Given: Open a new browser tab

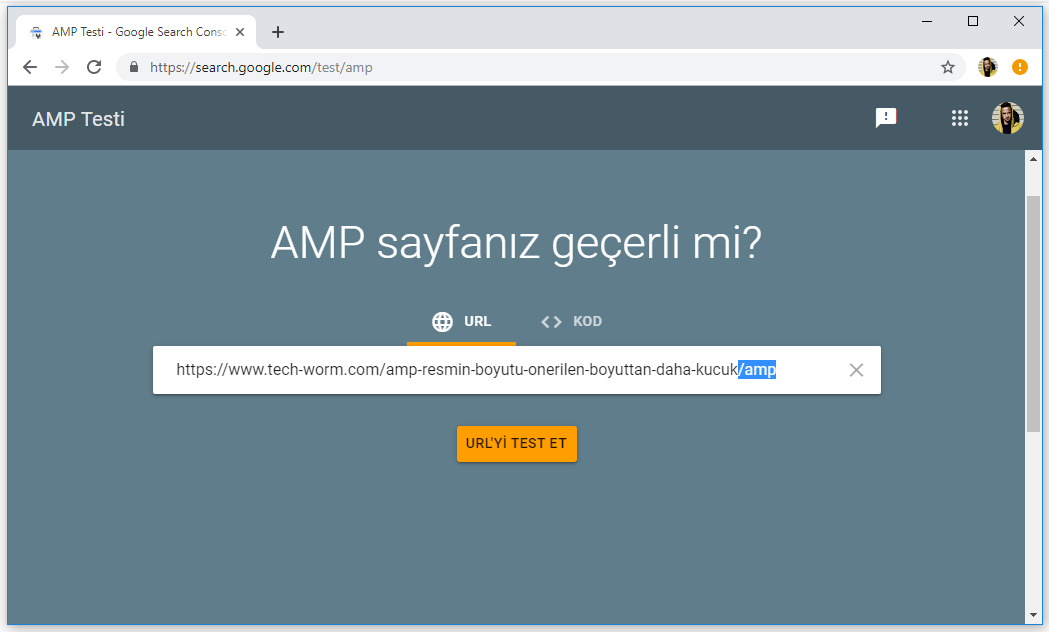Looking at the screenshot, I should point(278,32).
